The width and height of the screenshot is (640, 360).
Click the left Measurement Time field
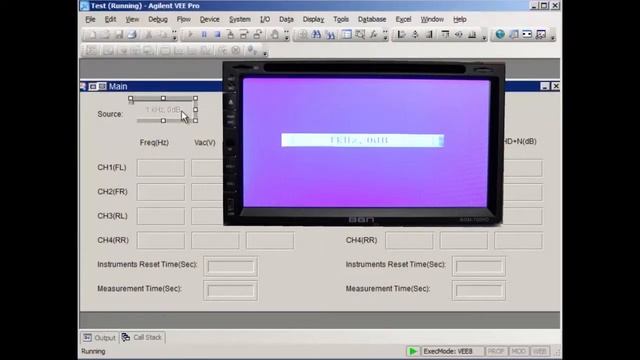click(x=231, y=291)
